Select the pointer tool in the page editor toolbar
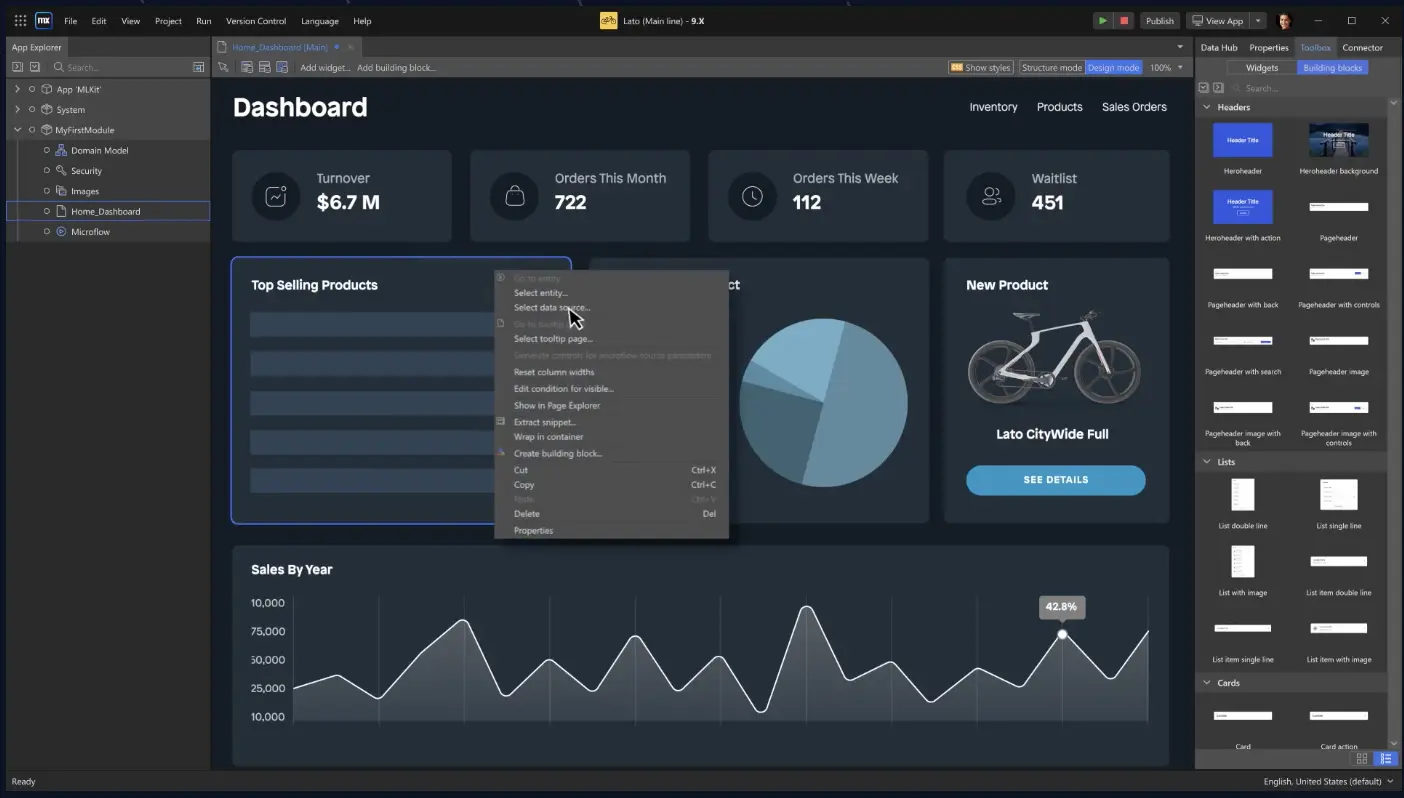Viewport: 1404px width, 798px height. [x=223, y=67]
